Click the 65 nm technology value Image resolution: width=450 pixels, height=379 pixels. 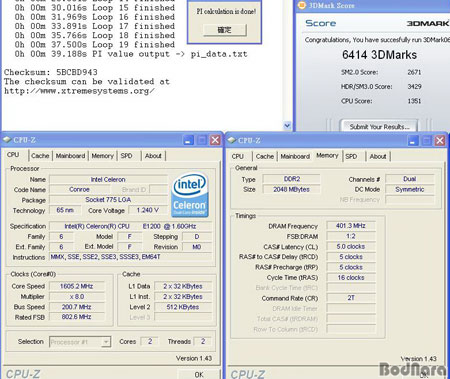pos(65,210)
